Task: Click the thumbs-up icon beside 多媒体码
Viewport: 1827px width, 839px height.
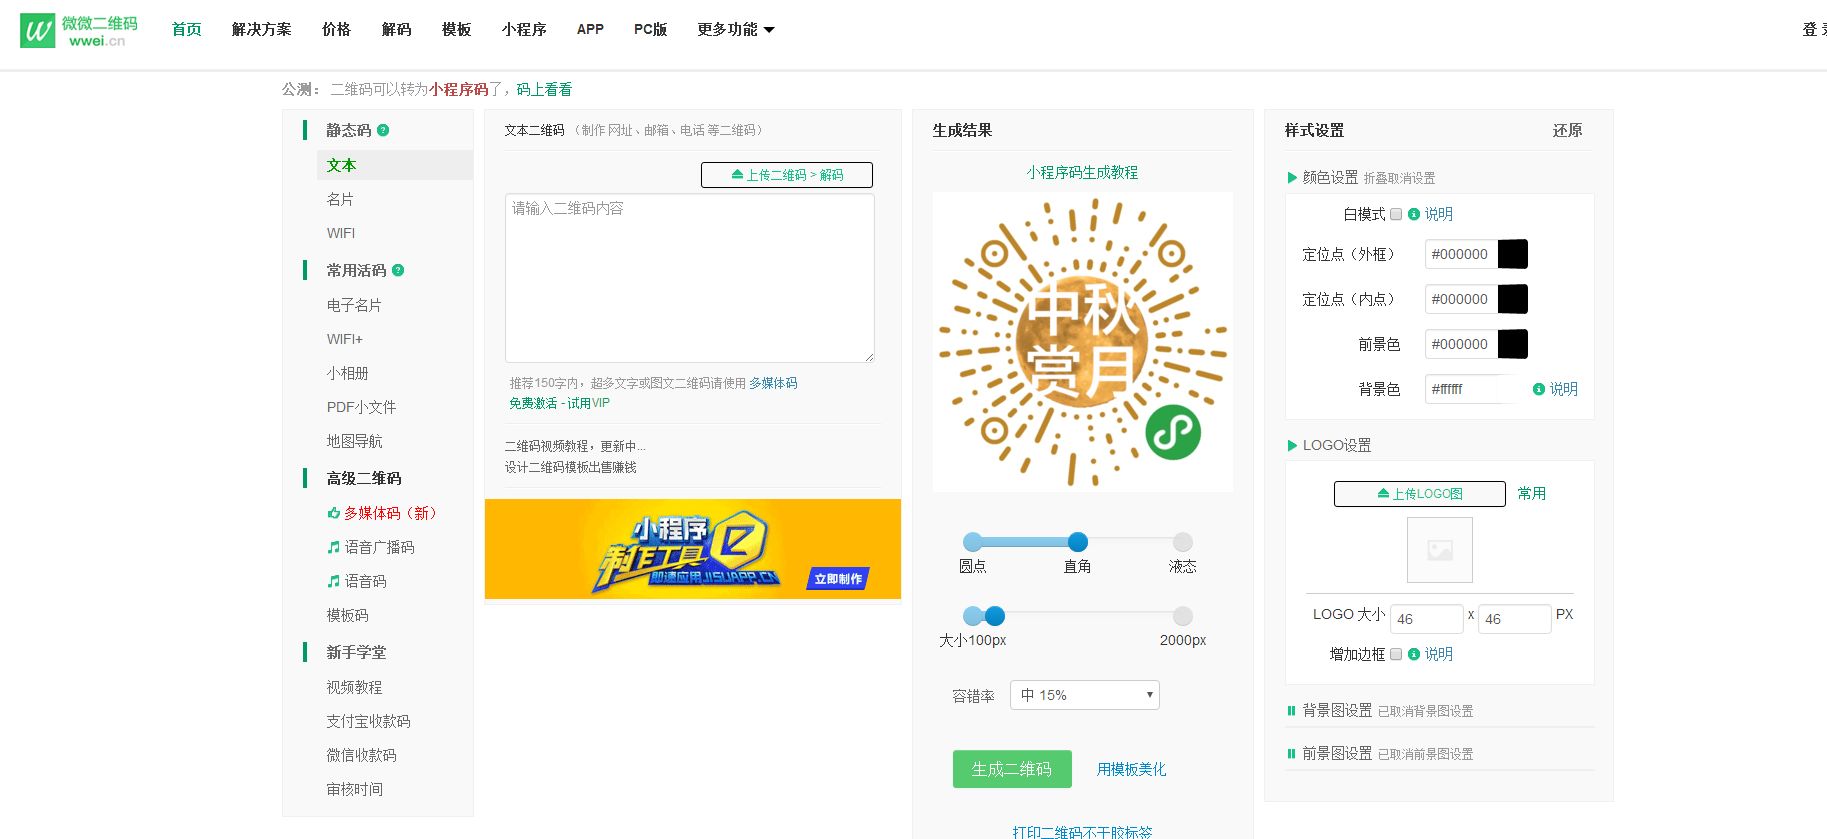Action: pyautogui.click(x=334, y=513)
